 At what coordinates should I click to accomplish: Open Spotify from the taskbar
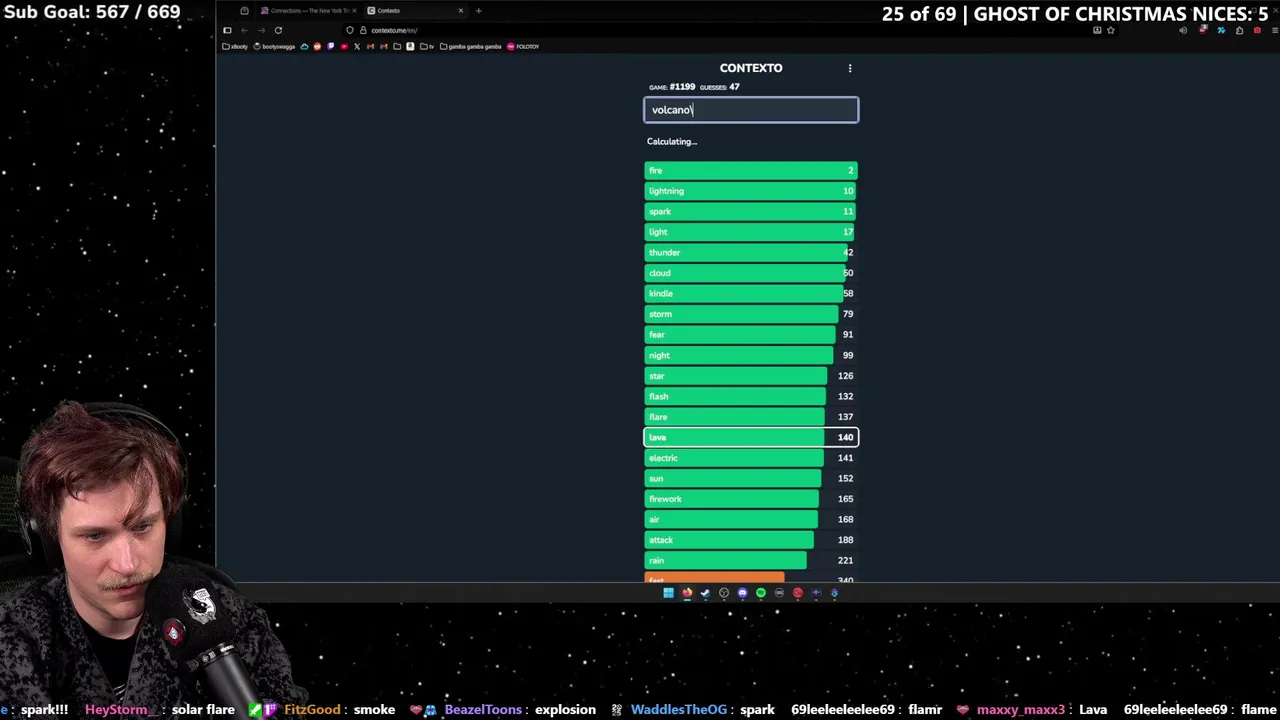pyautogui.click(x=761, y=593)
